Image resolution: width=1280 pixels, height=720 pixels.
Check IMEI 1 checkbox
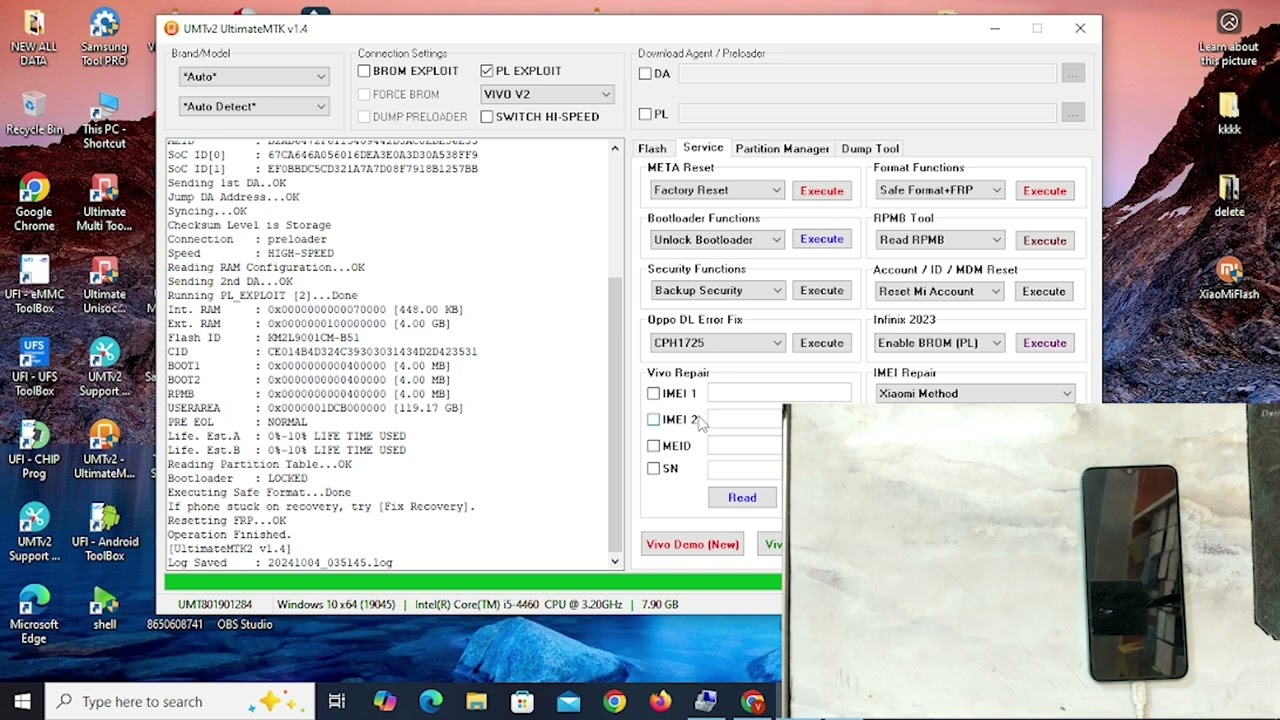click(654, 394)
